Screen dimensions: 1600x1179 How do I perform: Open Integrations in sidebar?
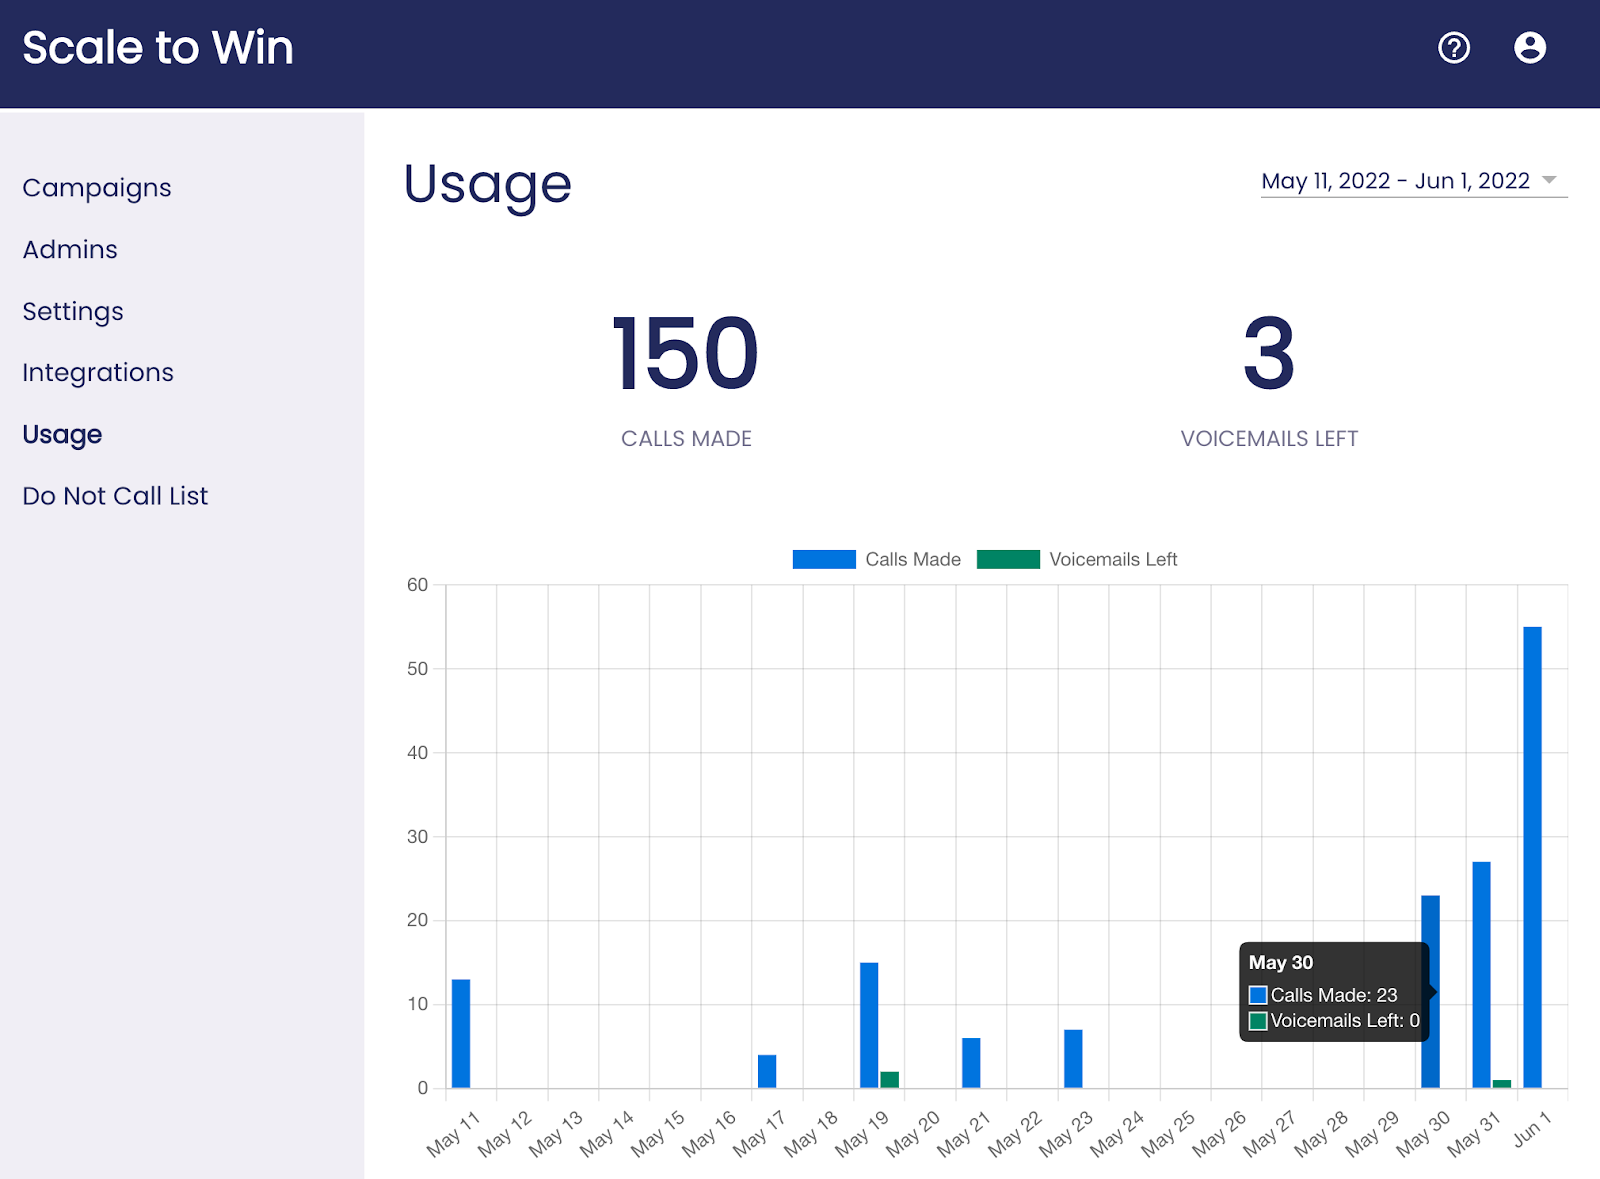[98, 372]
